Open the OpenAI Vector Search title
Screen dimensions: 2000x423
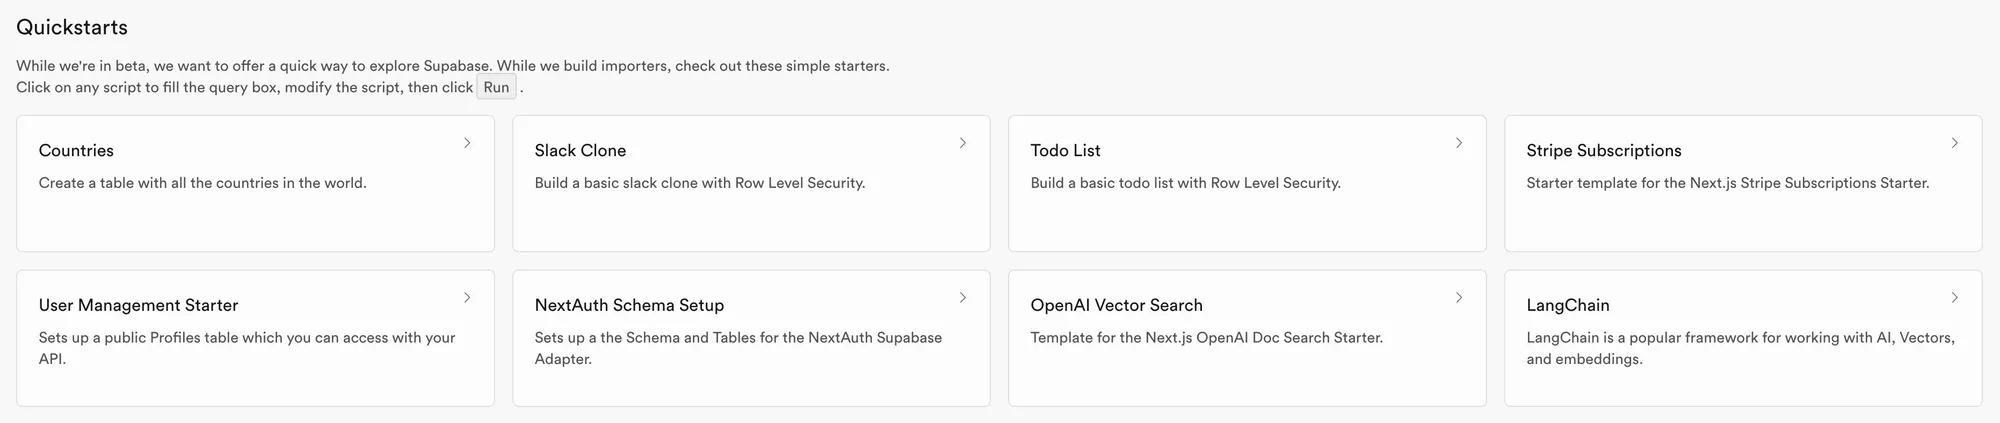[x=1116, y=306]
